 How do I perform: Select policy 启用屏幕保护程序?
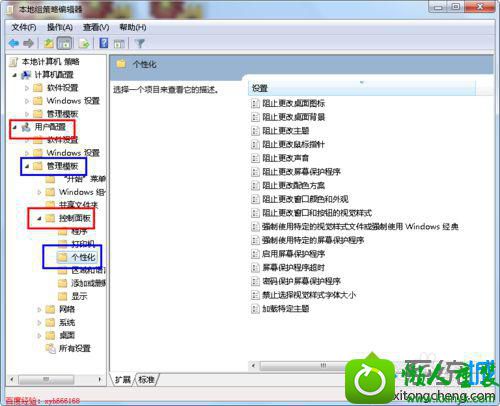point(293,254)
